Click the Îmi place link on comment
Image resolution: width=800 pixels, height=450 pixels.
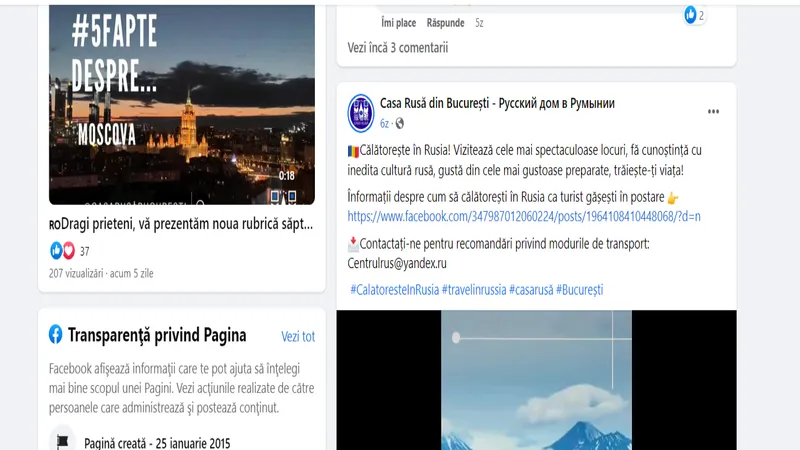click(398, 22)
